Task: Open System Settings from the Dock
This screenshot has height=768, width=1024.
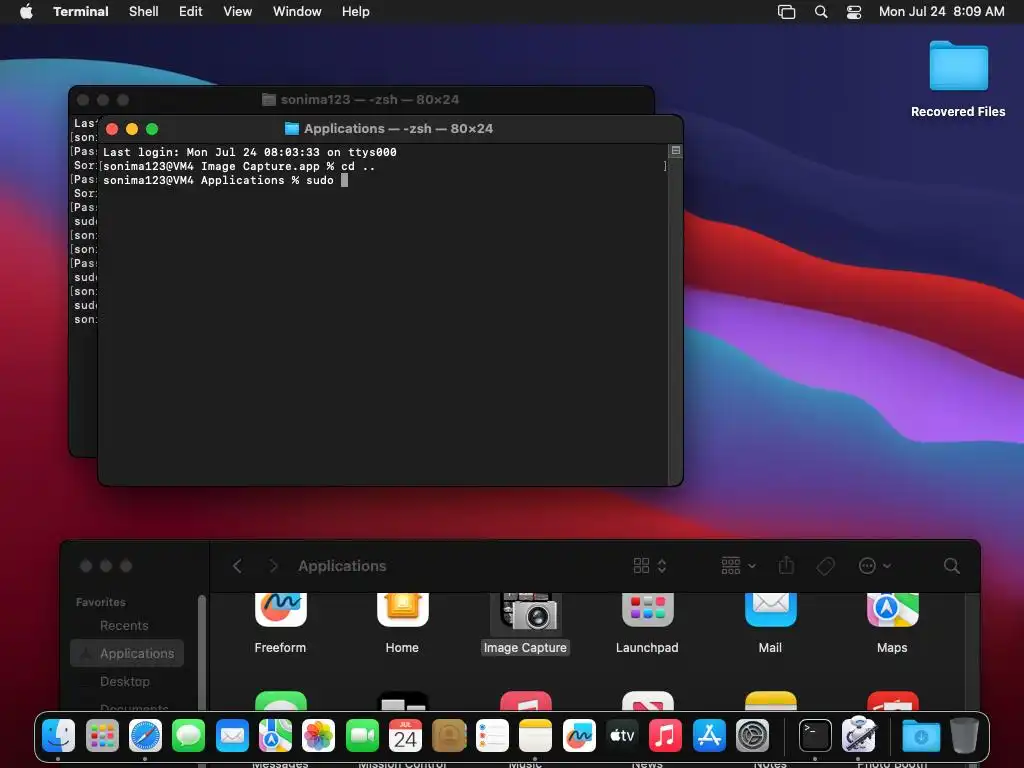Action: pos(752,735)
